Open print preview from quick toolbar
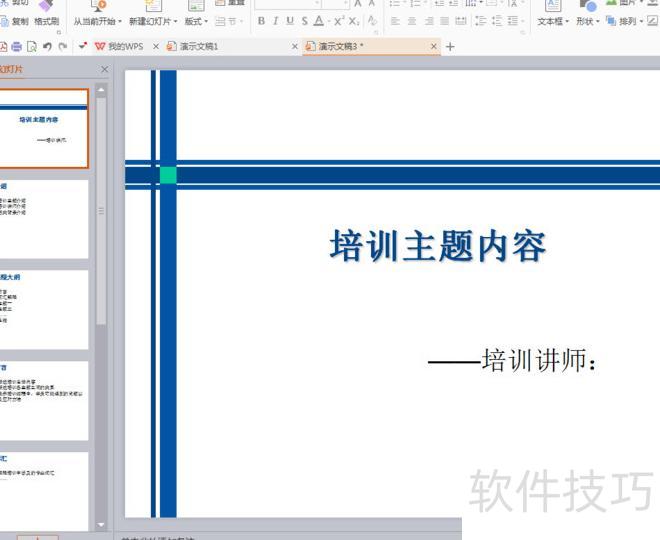This screenshot has width=660, height=540. pos(32,46)
